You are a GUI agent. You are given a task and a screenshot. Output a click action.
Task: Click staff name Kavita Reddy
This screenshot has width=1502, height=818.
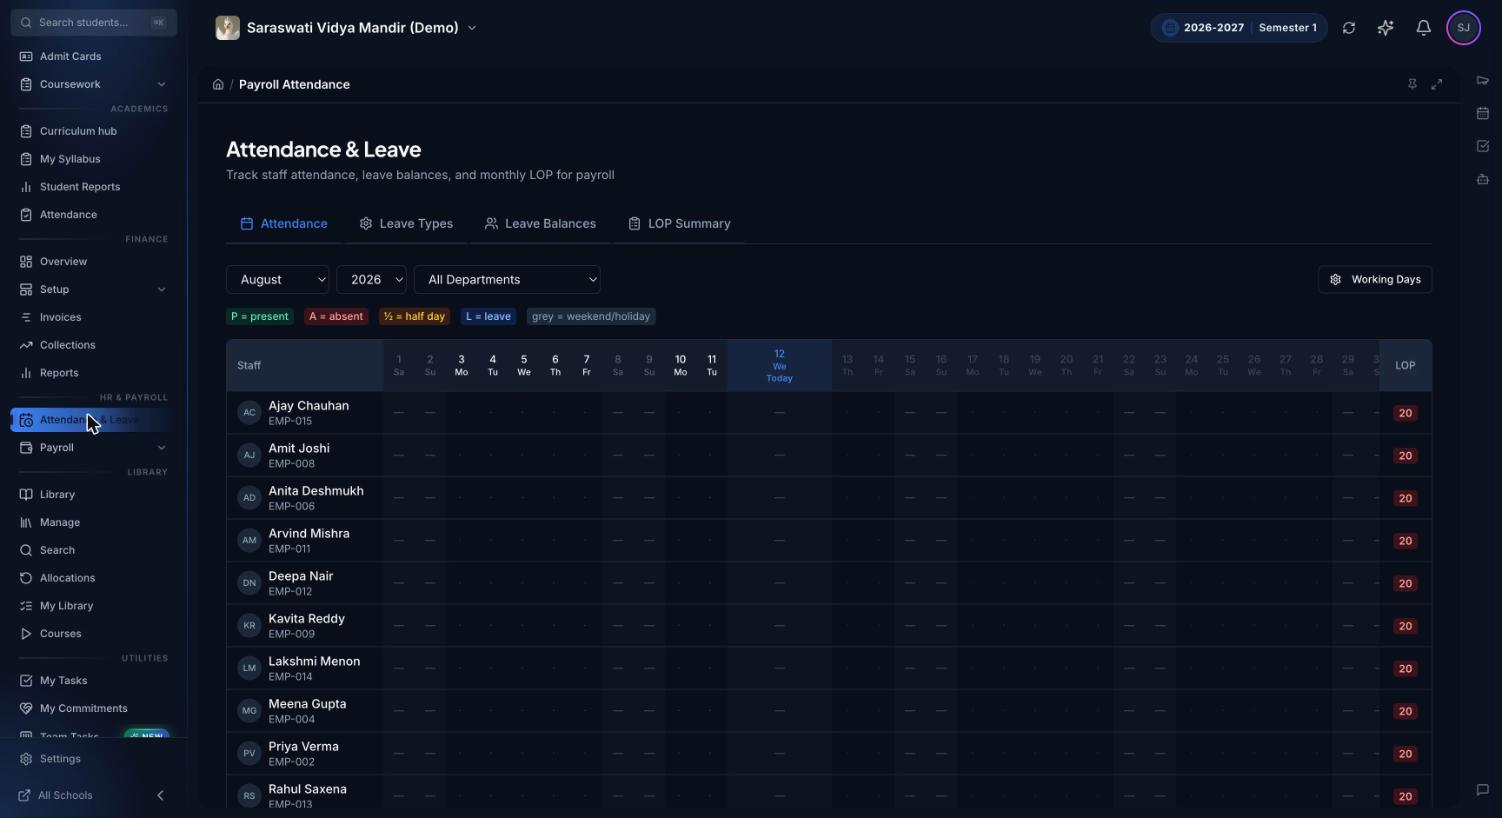point(307,619)
